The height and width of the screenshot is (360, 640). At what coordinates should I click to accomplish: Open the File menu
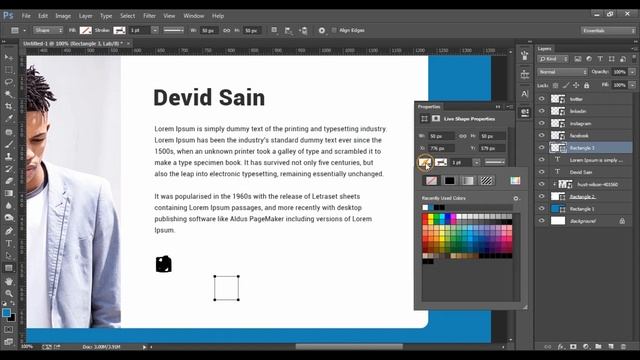[x=26, y=16]
